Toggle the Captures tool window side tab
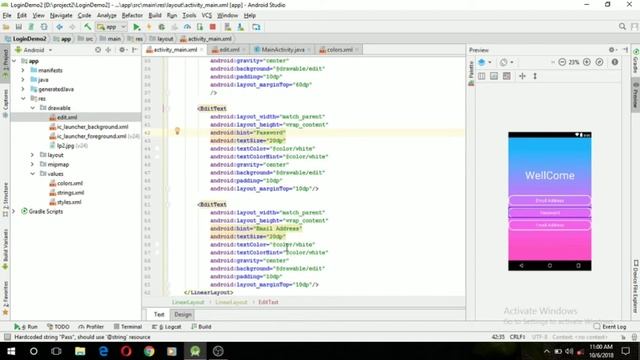 point(5,103)
